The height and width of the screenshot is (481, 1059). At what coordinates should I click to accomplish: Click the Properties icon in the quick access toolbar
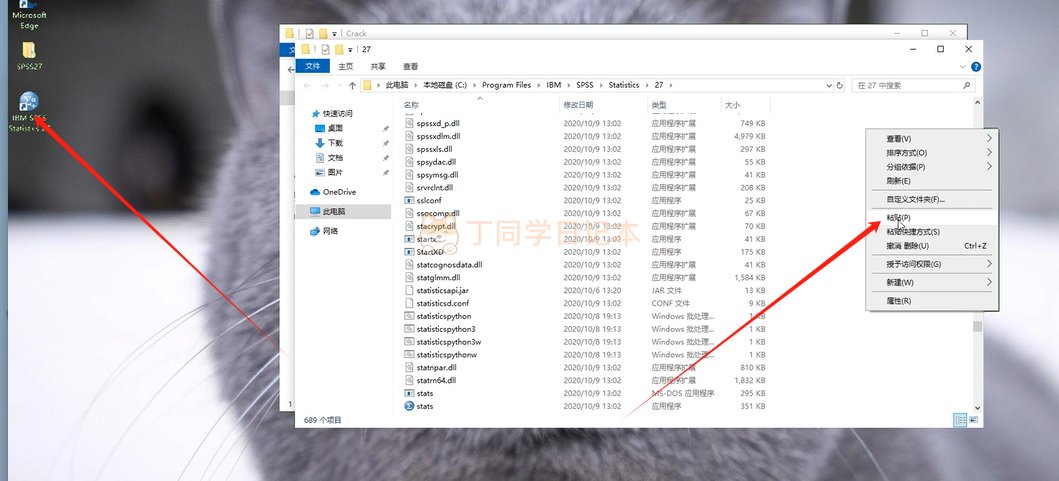point(326,49)
